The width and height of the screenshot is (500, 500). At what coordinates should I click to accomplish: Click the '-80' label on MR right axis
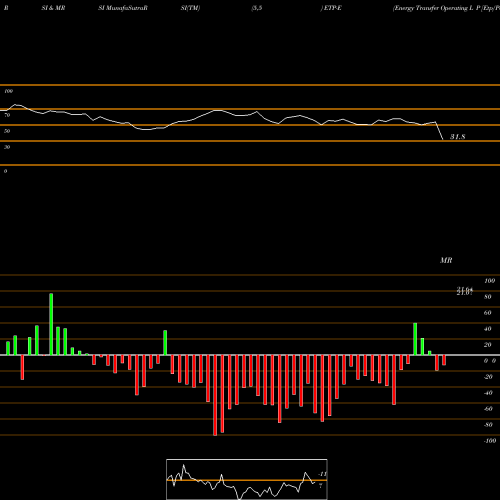tap(488, 425)
